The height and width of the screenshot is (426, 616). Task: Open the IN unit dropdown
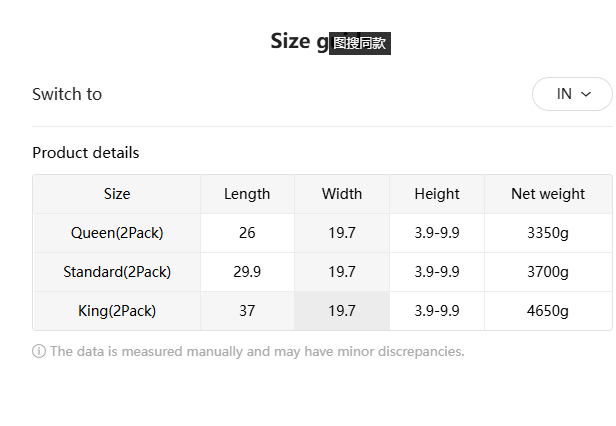tap(572, 94)
